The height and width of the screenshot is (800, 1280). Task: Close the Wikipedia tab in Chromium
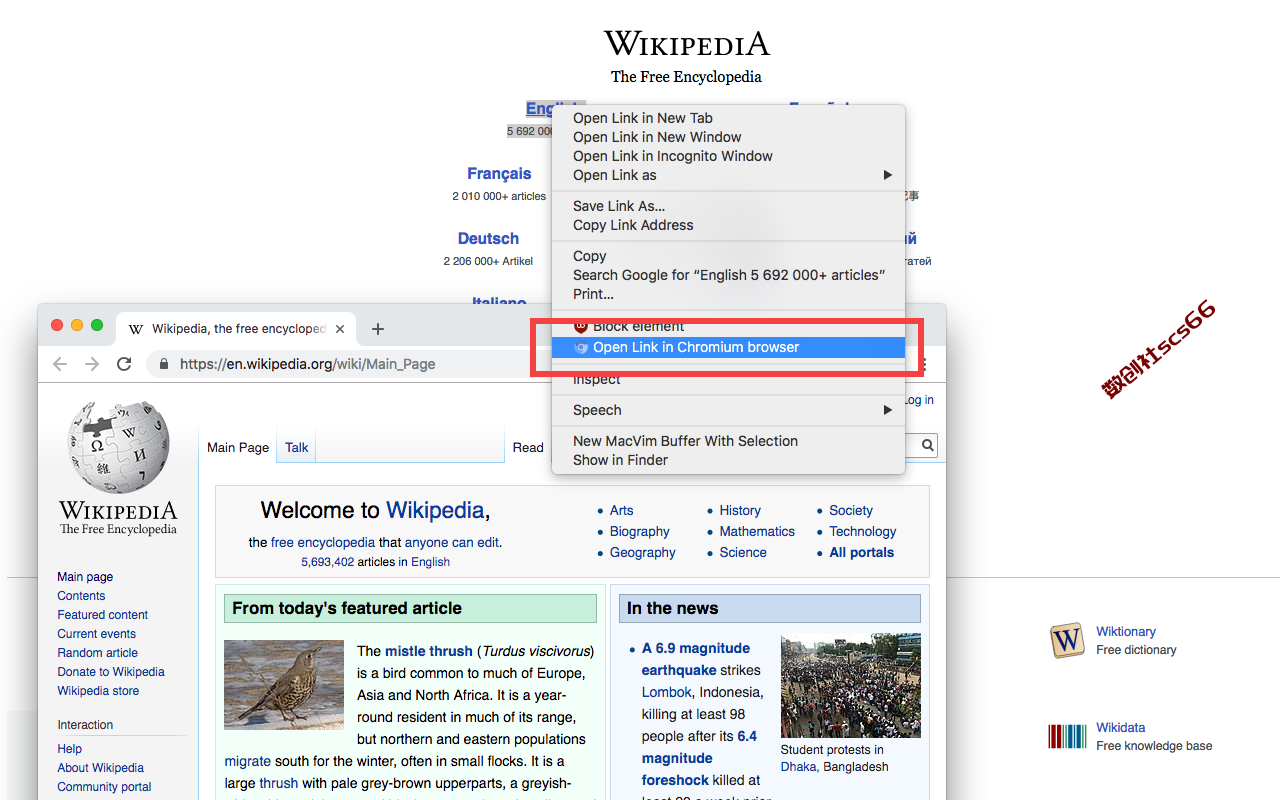tap(340, 329)
